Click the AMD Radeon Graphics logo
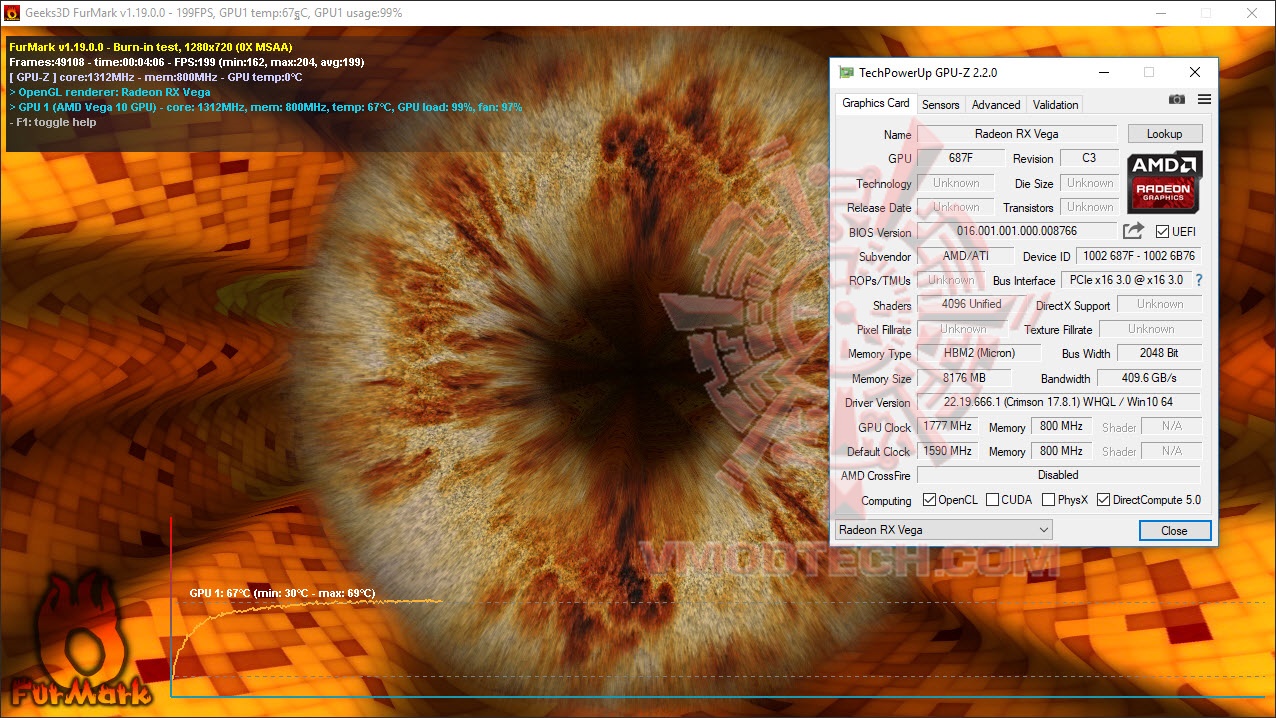 tap(1164, 181)
